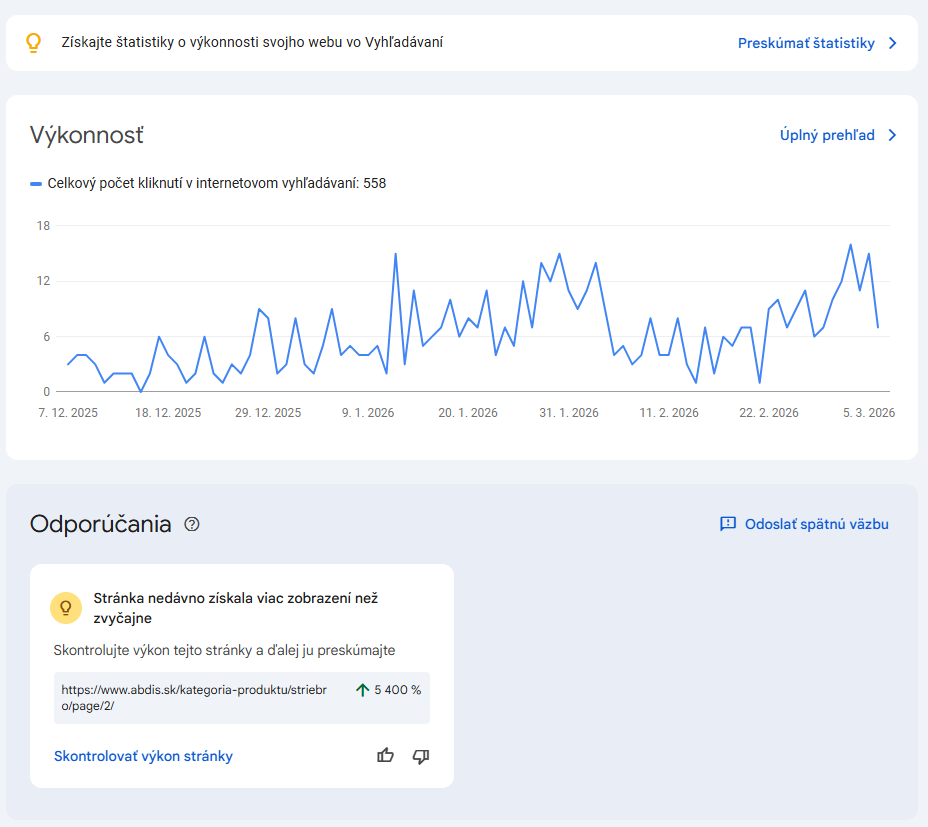
Task: Click the chart's x-axis label 5. 3. 2026
Action: (x=866, y=412)
